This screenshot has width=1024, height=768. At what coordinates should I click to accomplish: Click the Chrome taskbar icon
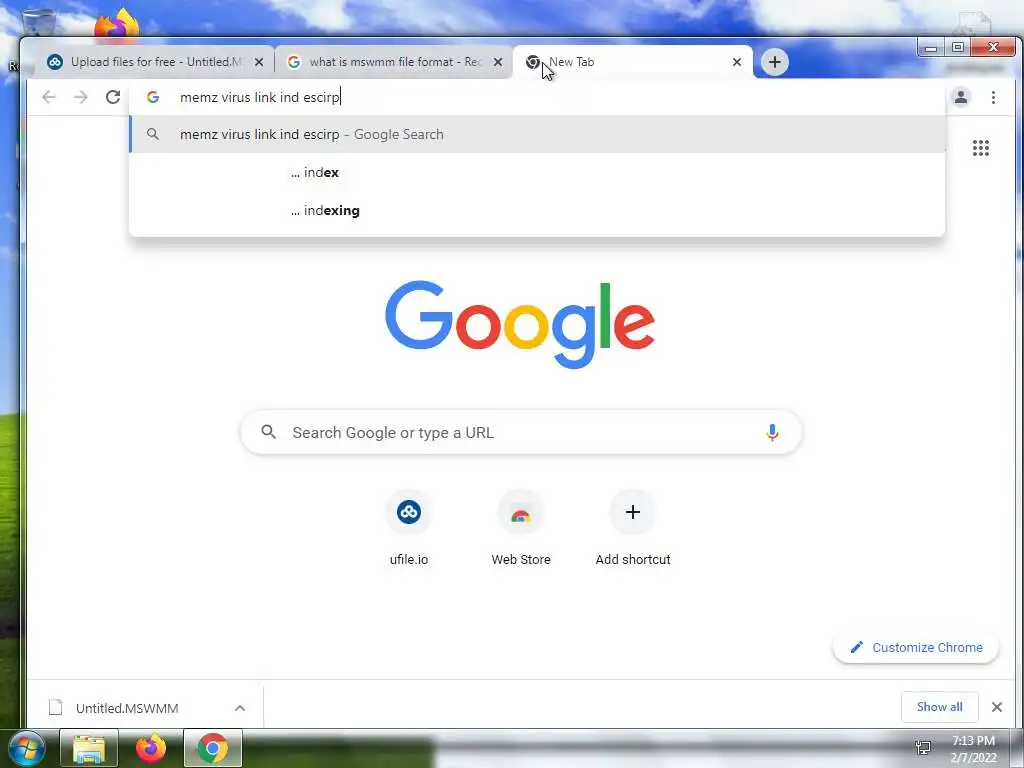(213, 748)
